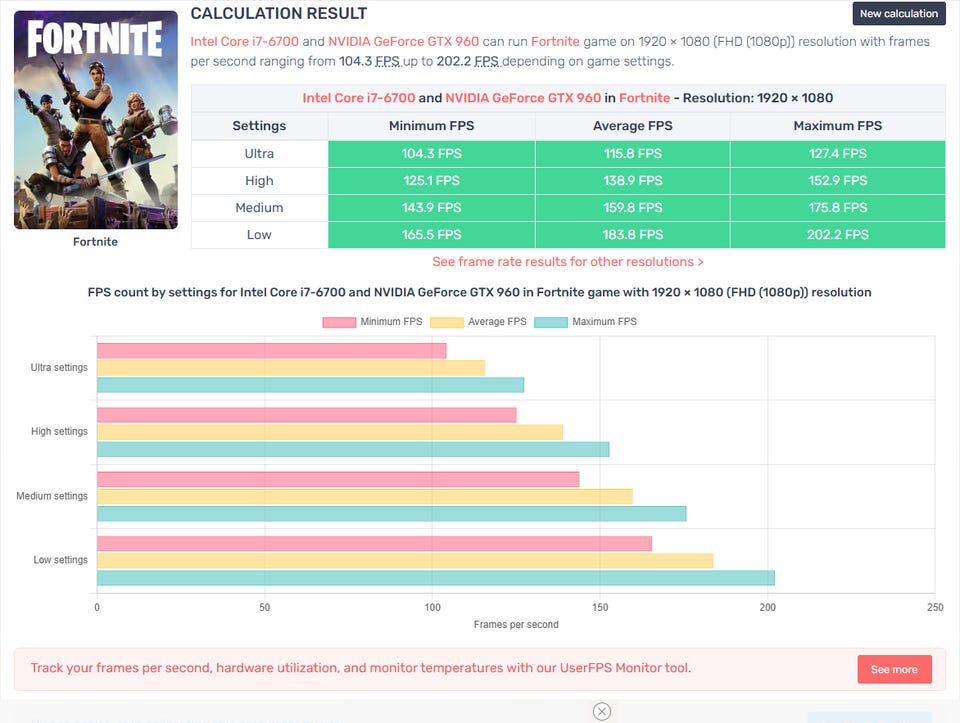Click the Medium settings chart axis label
This screenshot has height=723, width=960.
52,496
